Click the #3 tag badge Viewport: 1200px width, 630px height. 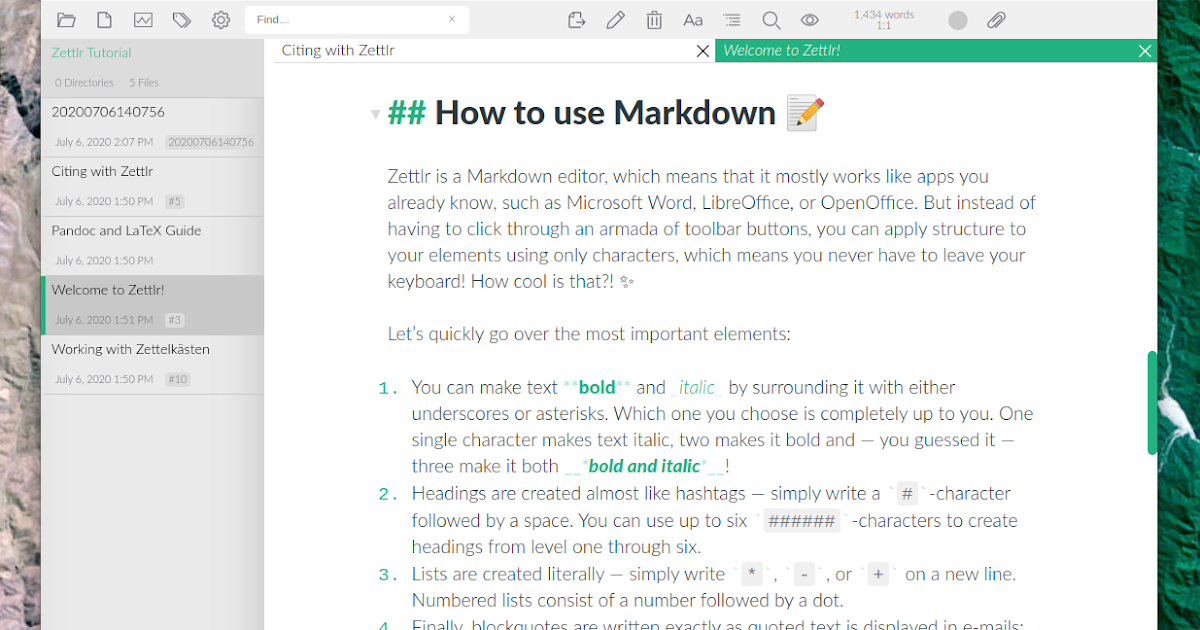[175, 320]
